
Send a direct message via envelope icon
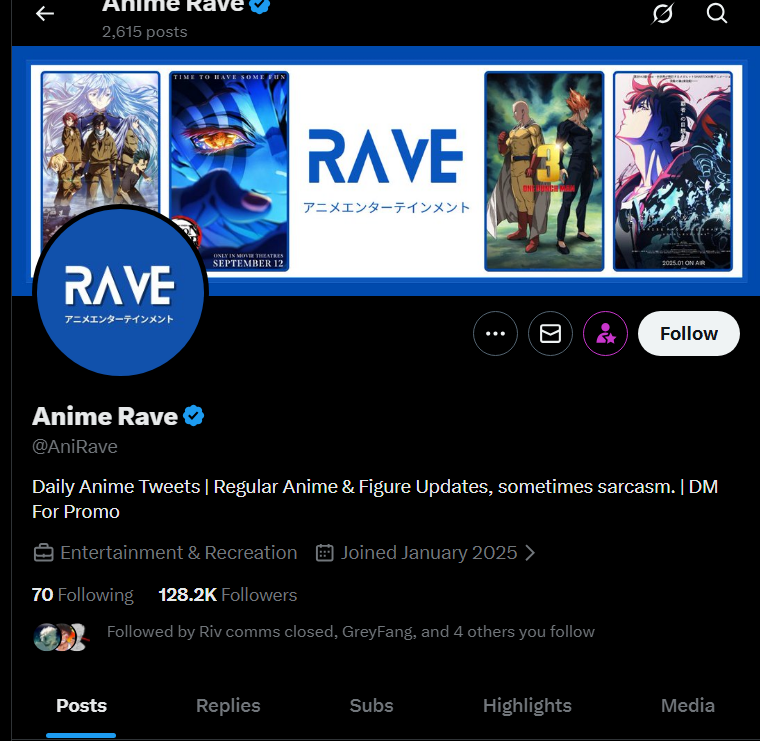click(x=550, y=333)
